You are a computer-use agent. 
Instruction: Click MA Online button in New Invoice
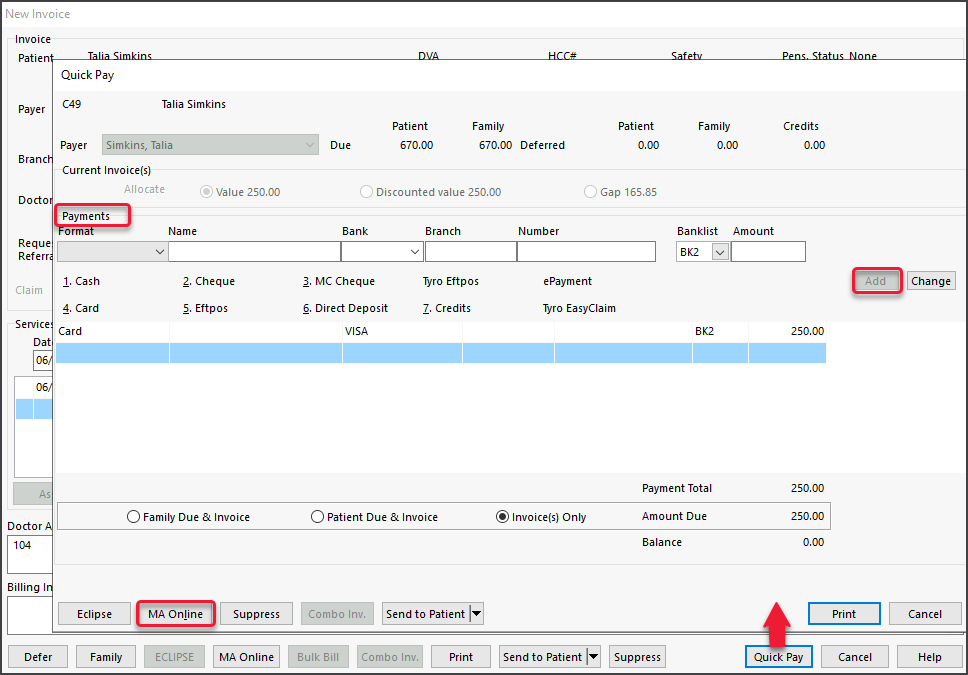coord(246,657)
